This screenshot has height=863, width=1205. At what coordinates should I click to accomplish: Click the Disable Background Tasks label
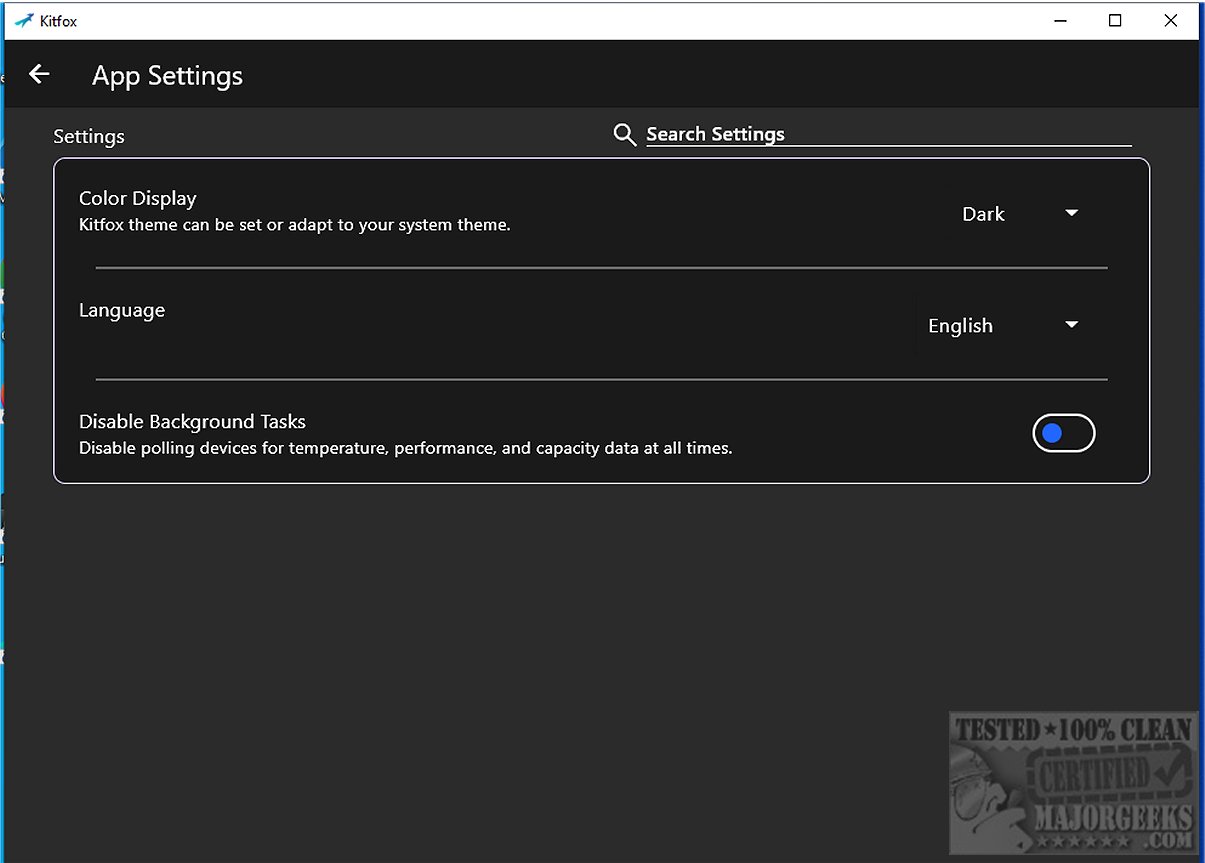(192, 421)
